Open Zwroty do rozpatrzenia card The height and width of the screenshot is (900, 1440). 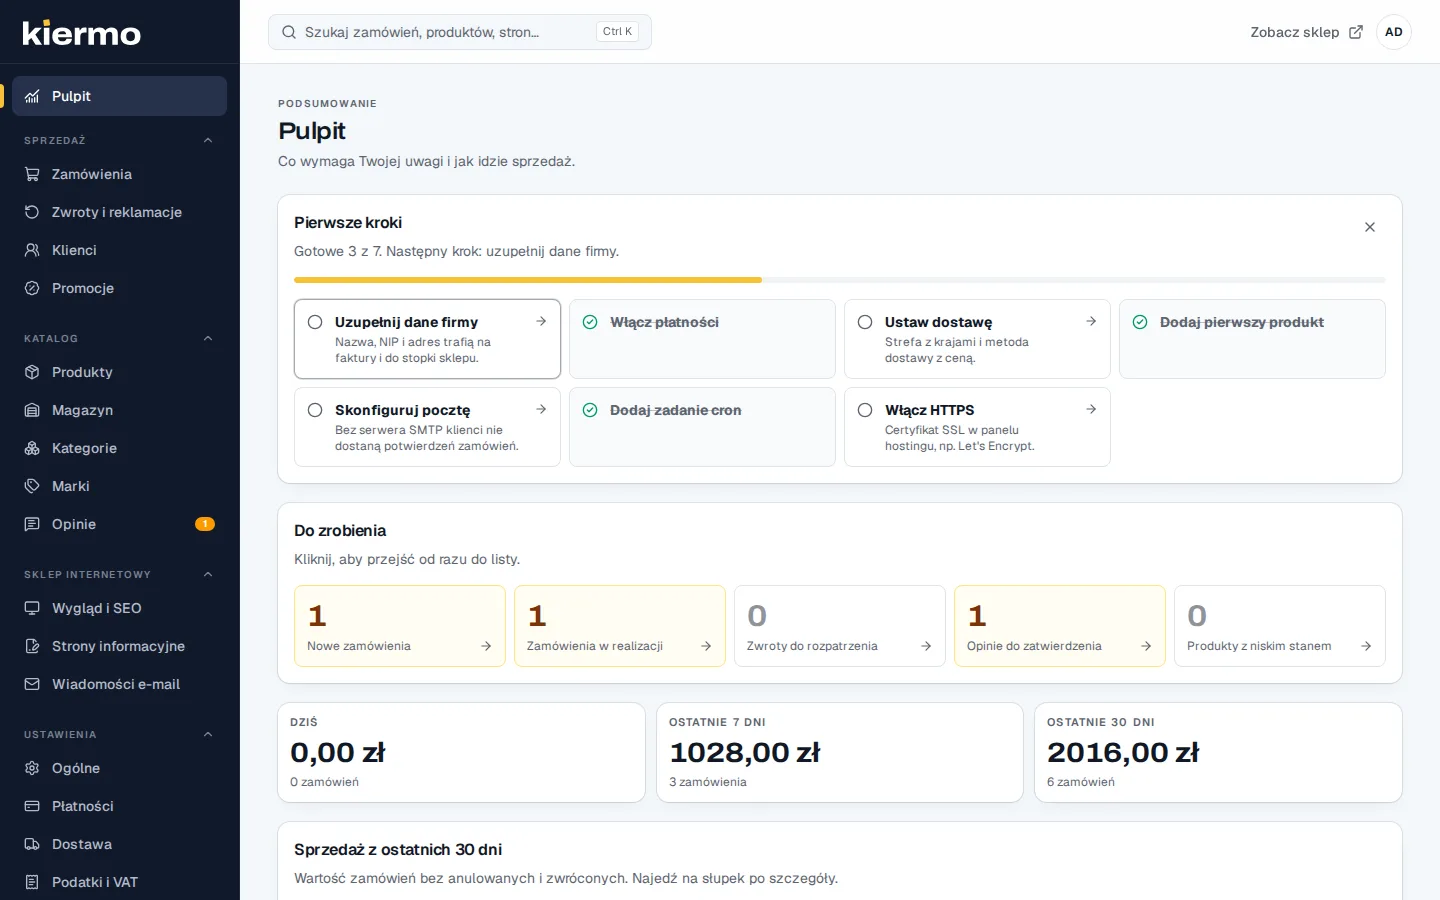pos(840,626)
